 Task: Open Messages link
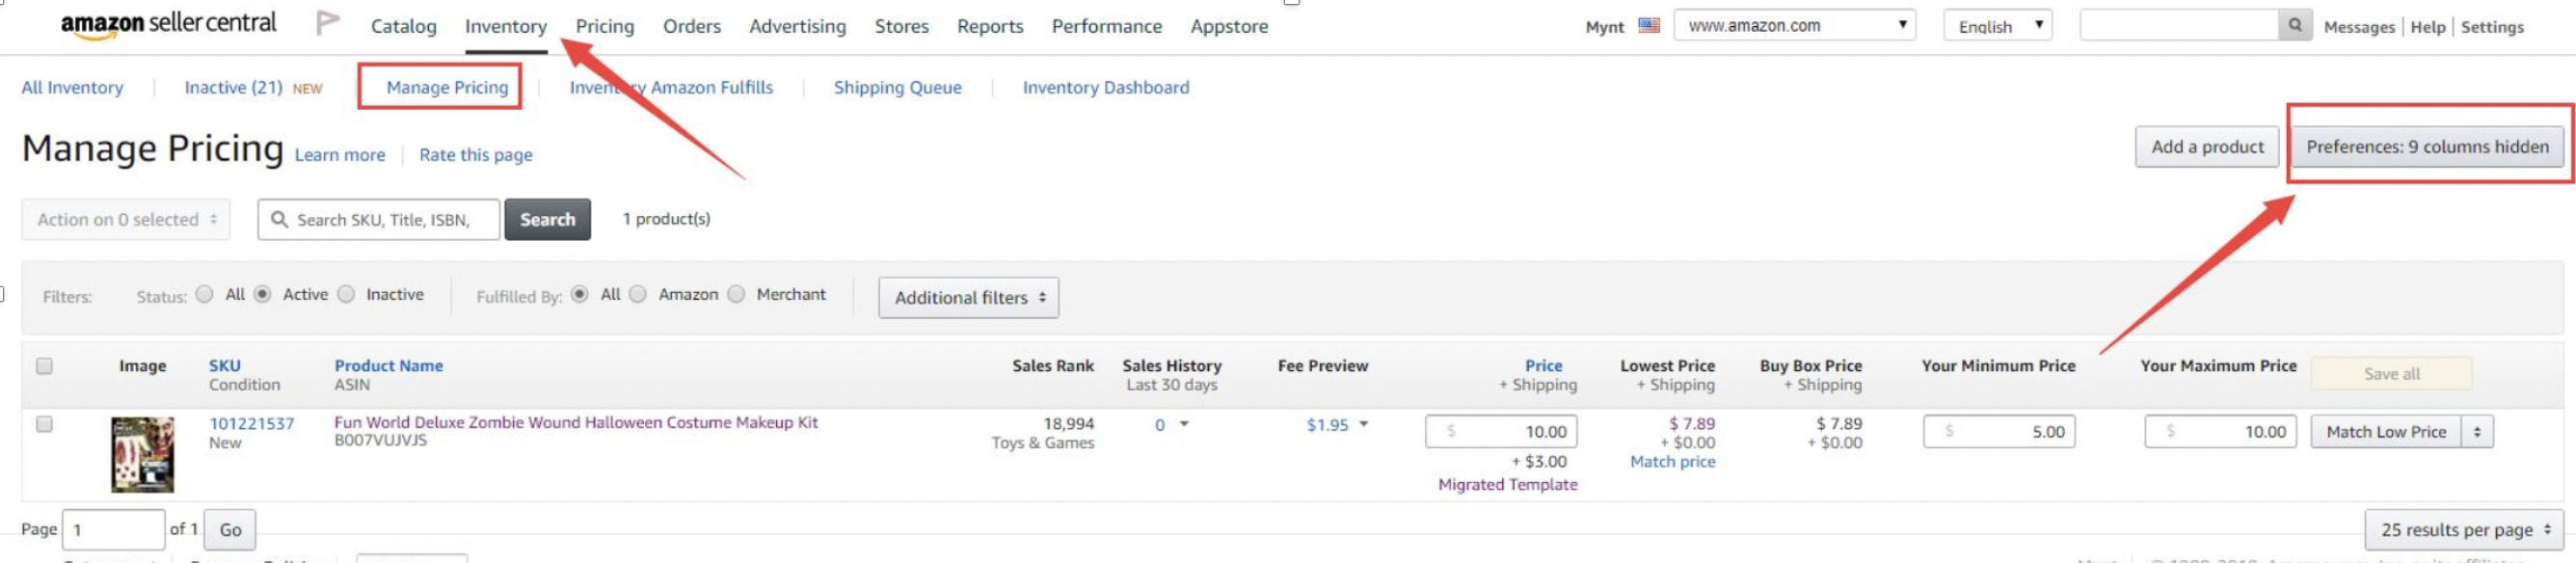pyautogui.click(x=2359, y=27)
